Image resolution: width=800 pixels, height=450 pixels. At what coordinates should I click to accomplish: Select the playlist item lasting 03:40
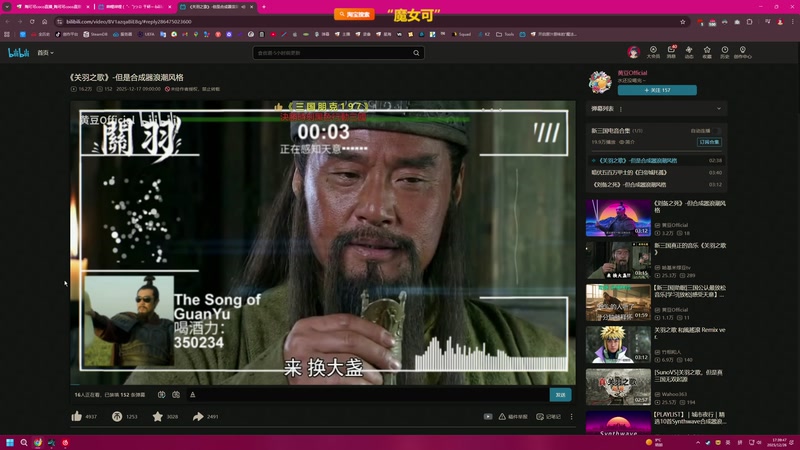click(656, 172)
